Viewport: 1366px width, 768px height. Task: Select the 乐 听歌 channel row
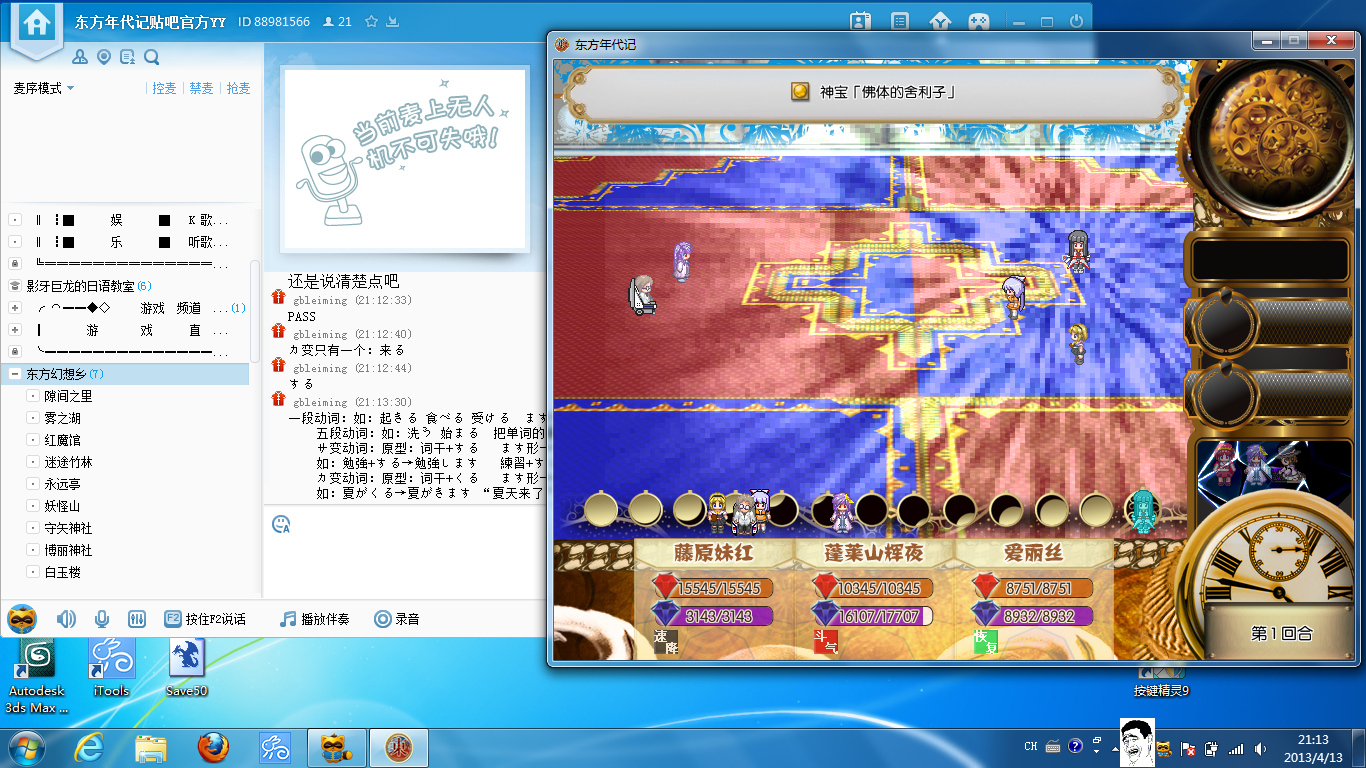click(125, 242)
